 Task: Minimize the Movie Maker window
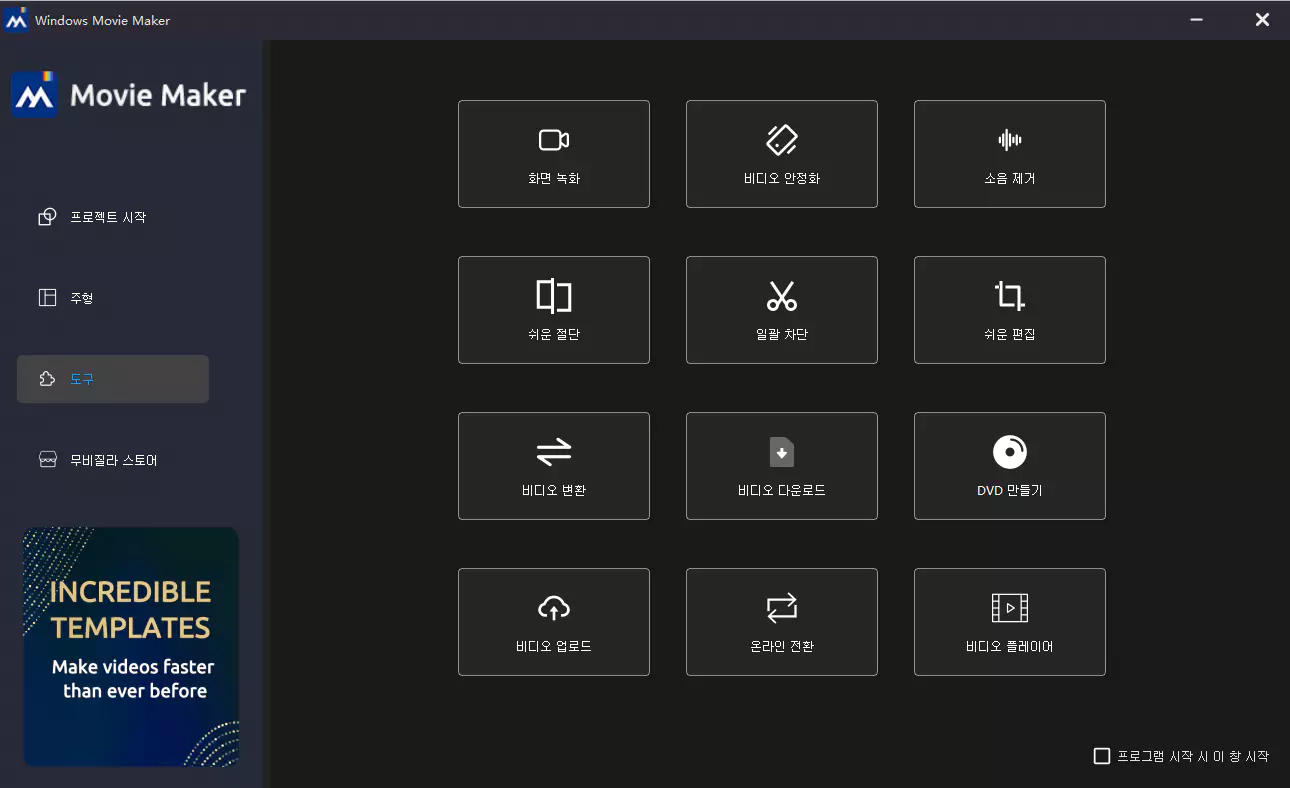coord(1194,20)
